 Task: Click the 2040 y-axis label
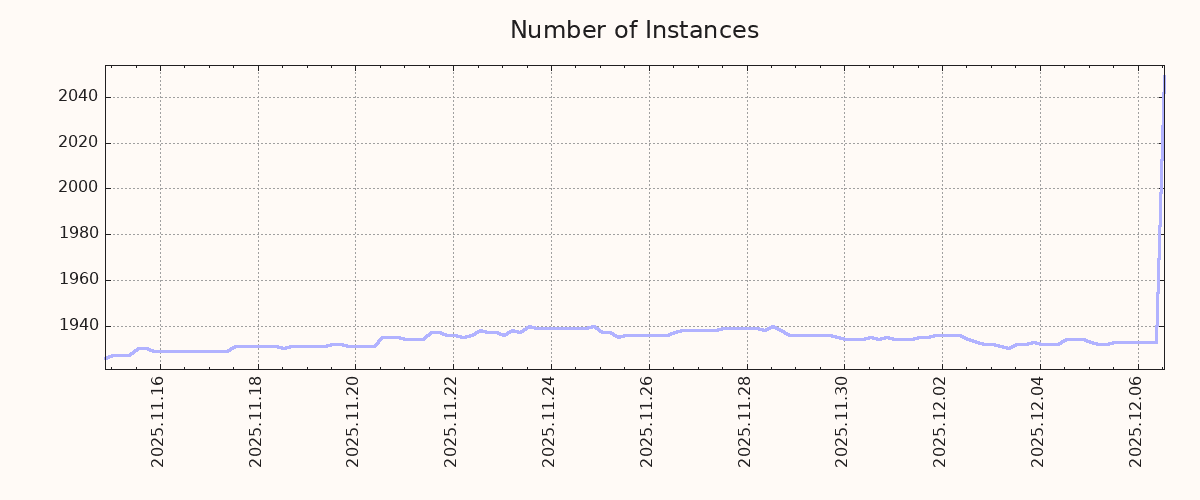tap(78, 97)
